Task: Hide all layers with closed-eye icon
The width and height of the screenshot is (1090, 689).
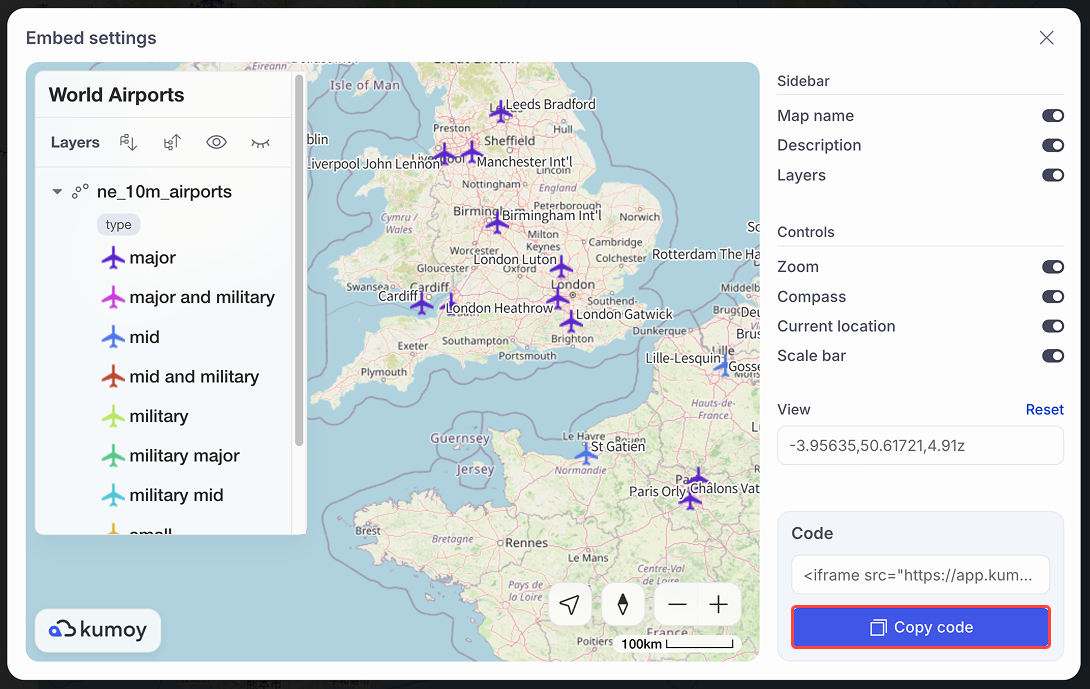Action: (x=260, y=143)
